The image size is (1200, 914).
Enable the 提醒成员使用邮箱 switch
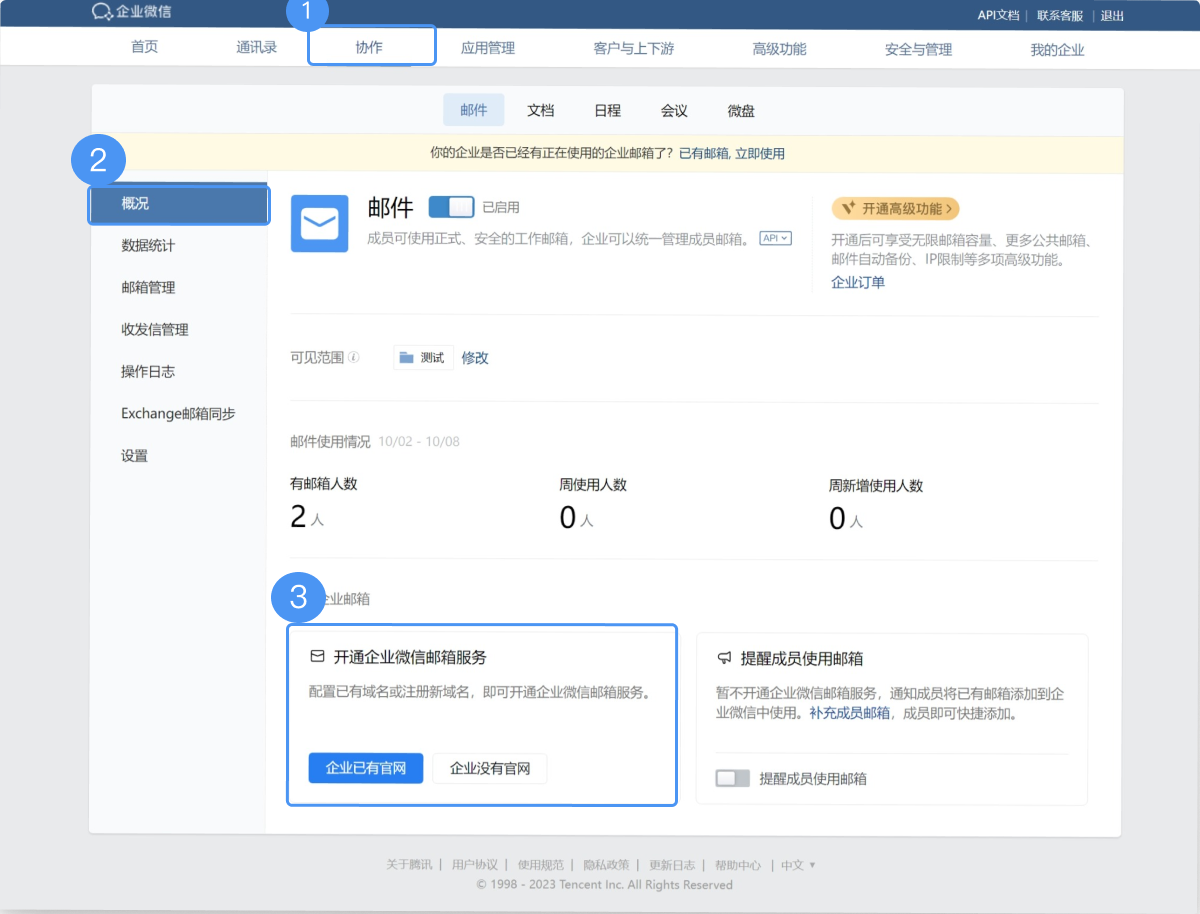(x=732, y=778)
